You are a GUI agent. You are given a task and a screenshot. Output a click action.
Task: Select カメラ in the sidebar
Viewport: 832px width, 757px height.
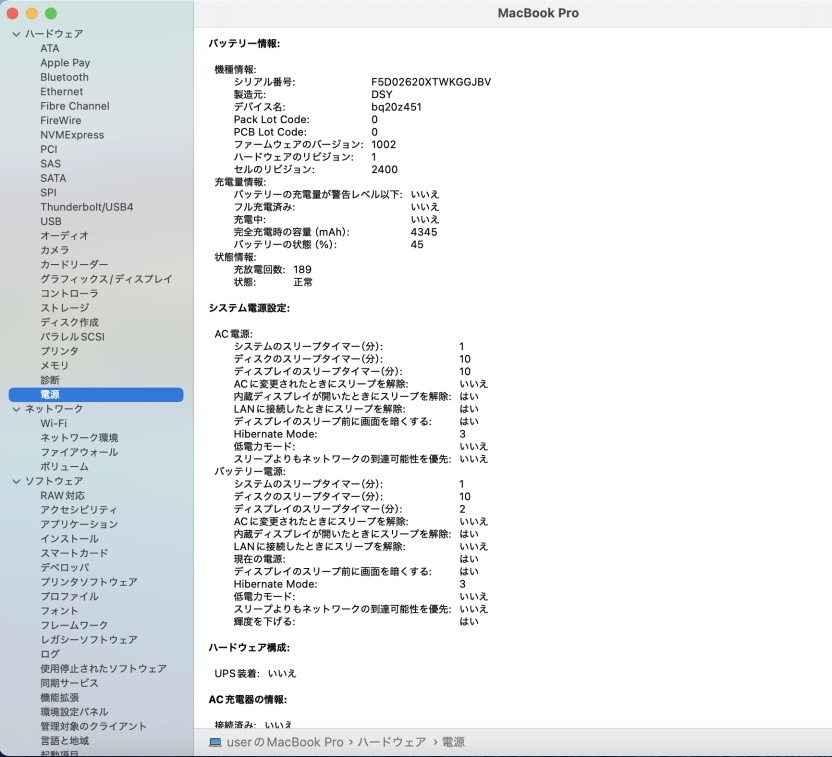point(55,250)
